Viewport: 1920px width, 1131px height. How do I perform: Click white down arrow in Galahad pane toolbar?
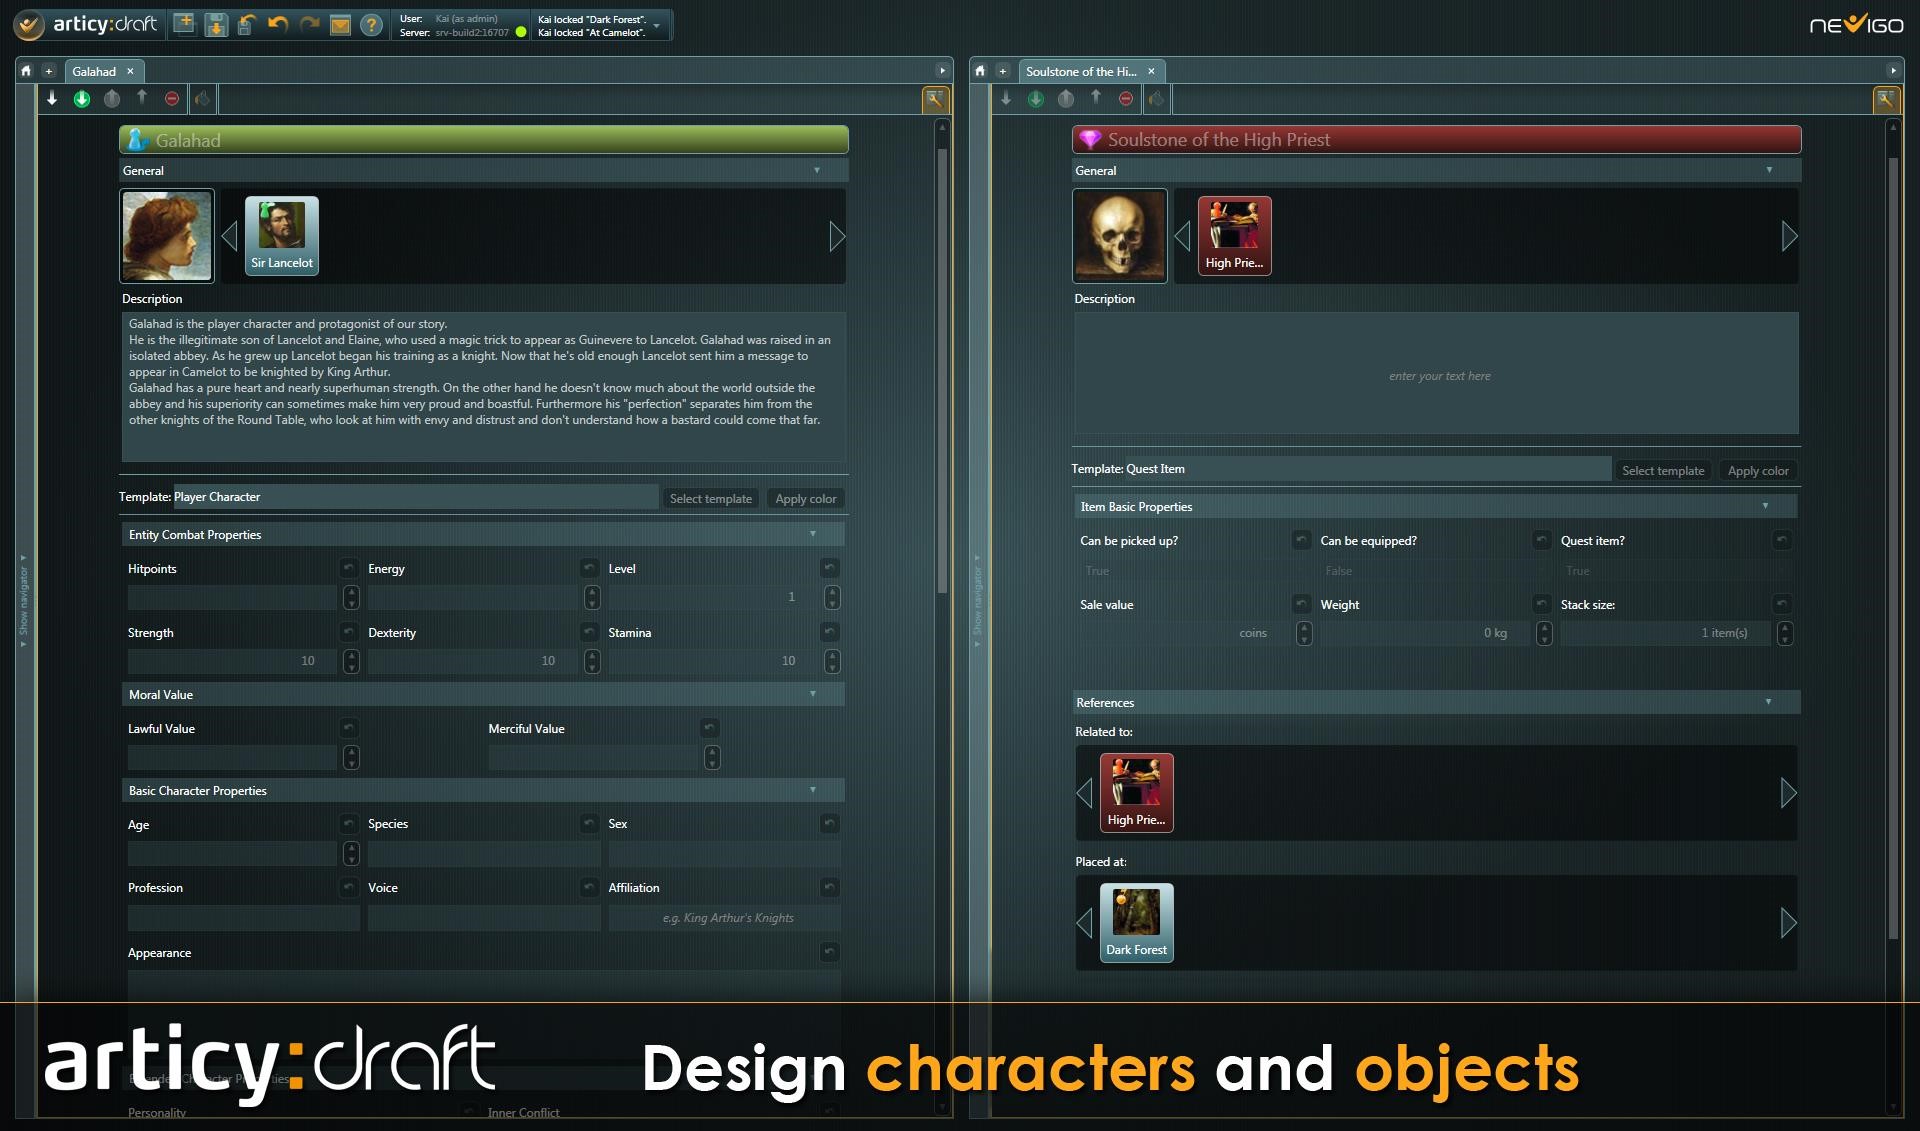52,98
